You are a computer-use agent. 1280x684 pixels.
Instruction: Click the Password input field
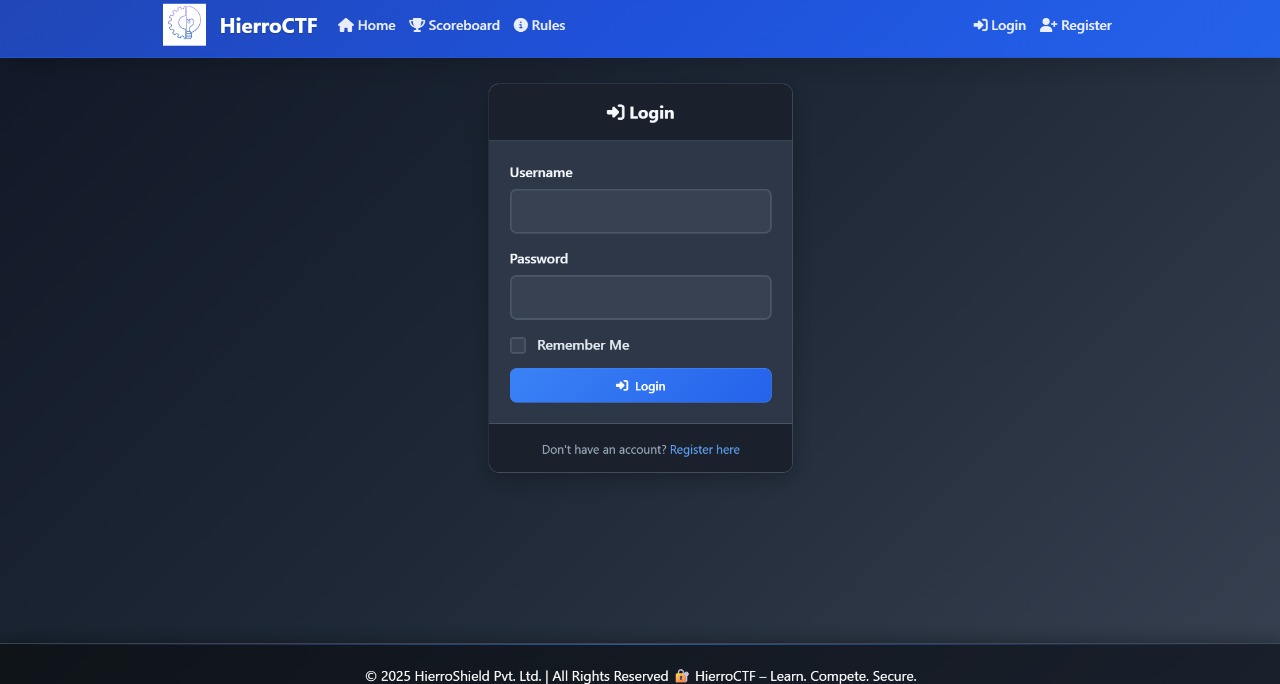640,297
